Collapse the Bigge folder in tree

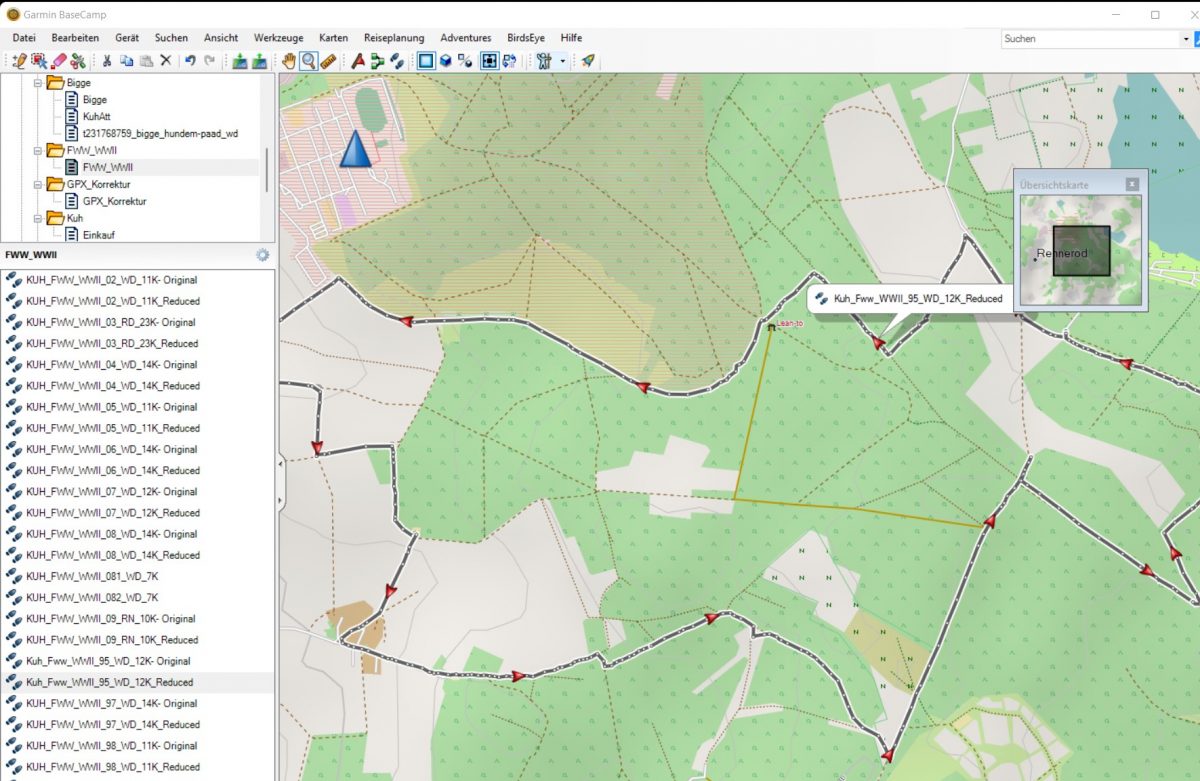[x=38, y=83]
